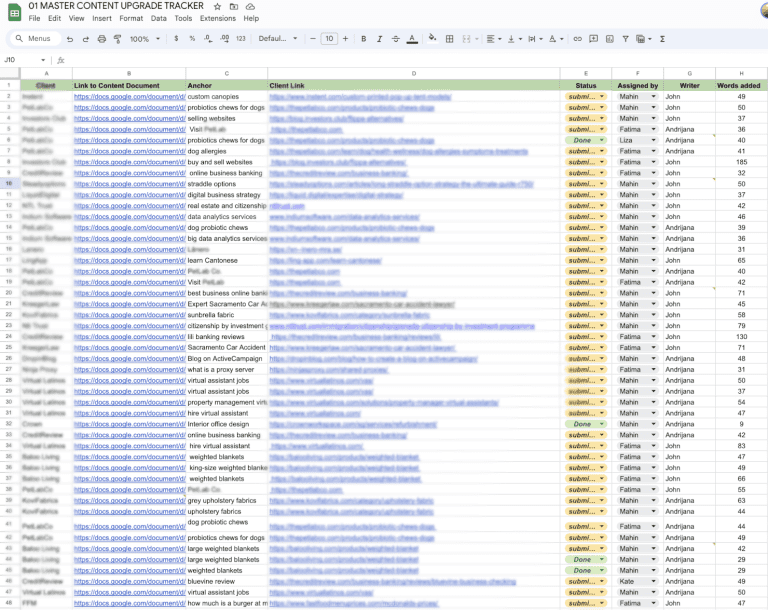Open text wrapping dropdown

click(535, 39)
